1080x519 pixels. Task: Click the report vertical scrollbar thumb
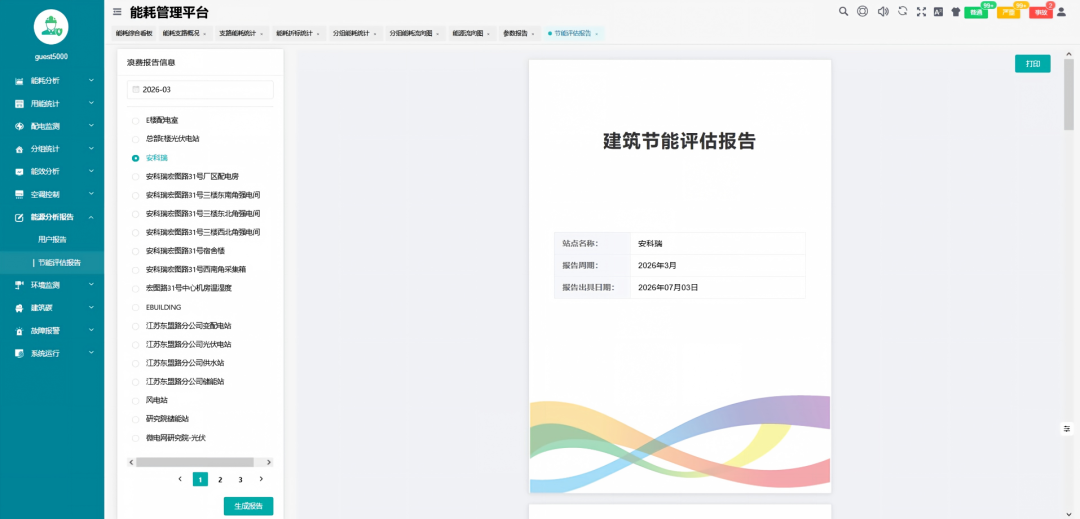pyautogui.click(x=1068, y=95)
